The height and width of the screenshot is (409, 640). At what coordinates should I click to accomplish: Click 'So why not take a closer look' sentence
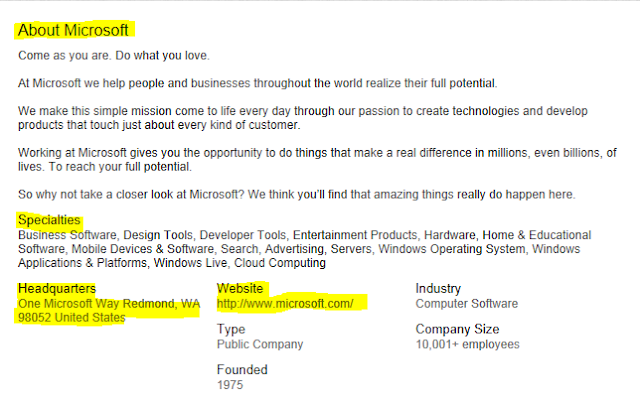(x=296, y=194)
